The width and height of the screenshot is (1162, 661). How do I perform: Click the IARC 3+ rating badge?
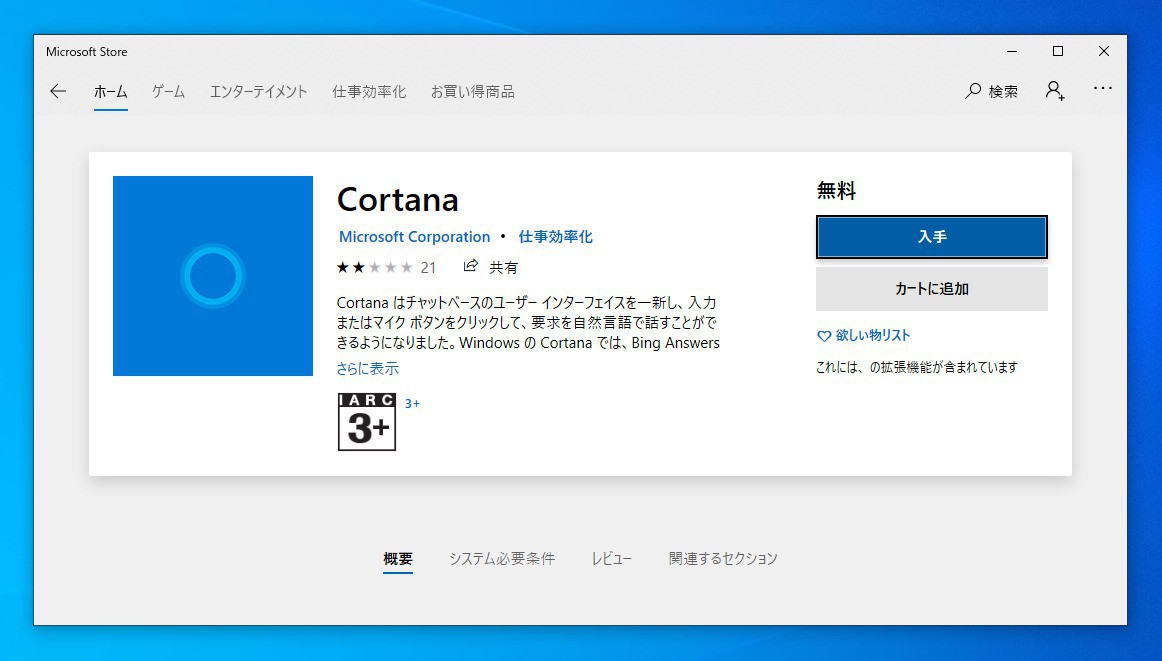(x=367, y=422)
